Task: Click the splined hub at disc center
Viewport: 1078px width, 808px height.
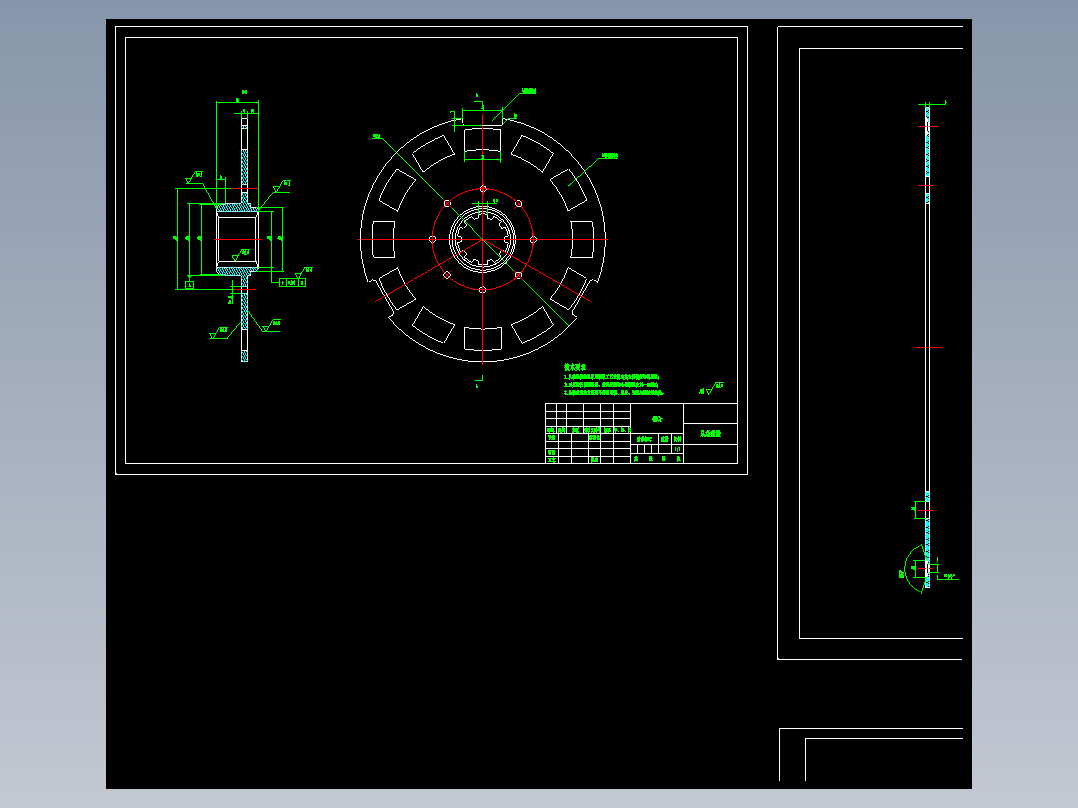Action: pyautogui.click(x=483, y=239)
